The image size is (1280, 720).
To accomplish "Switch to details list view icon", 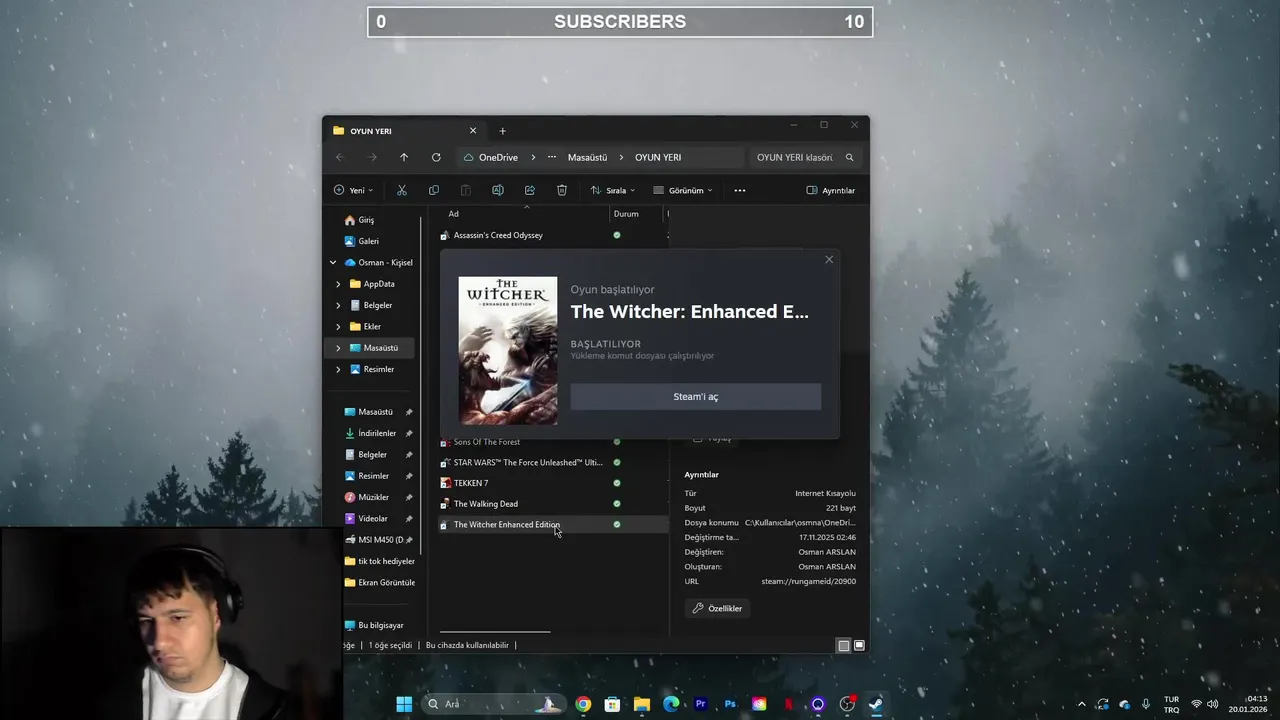I will (x=844, y=645).
